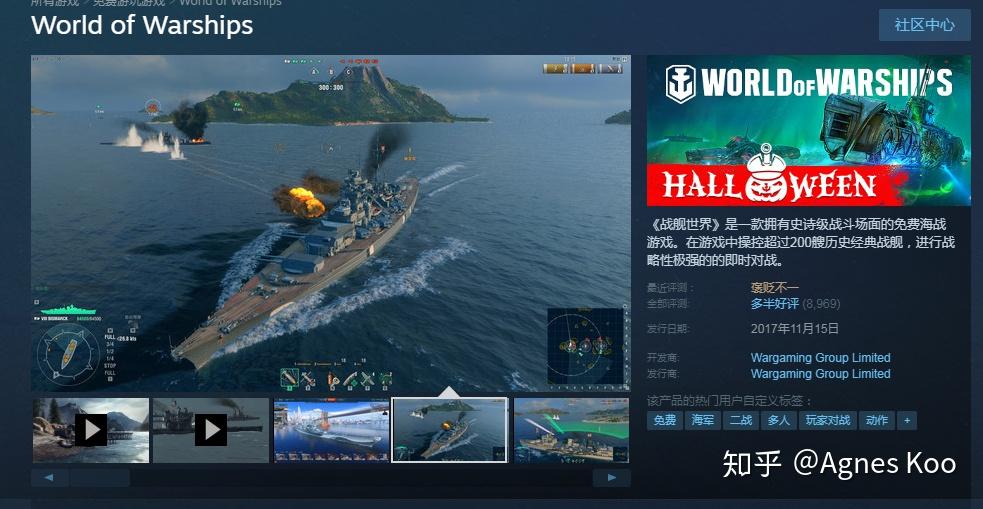Play the first video thumbnail
Image resolution: width=983 pixels, height=509 pixels.
[x=91, y=430]
